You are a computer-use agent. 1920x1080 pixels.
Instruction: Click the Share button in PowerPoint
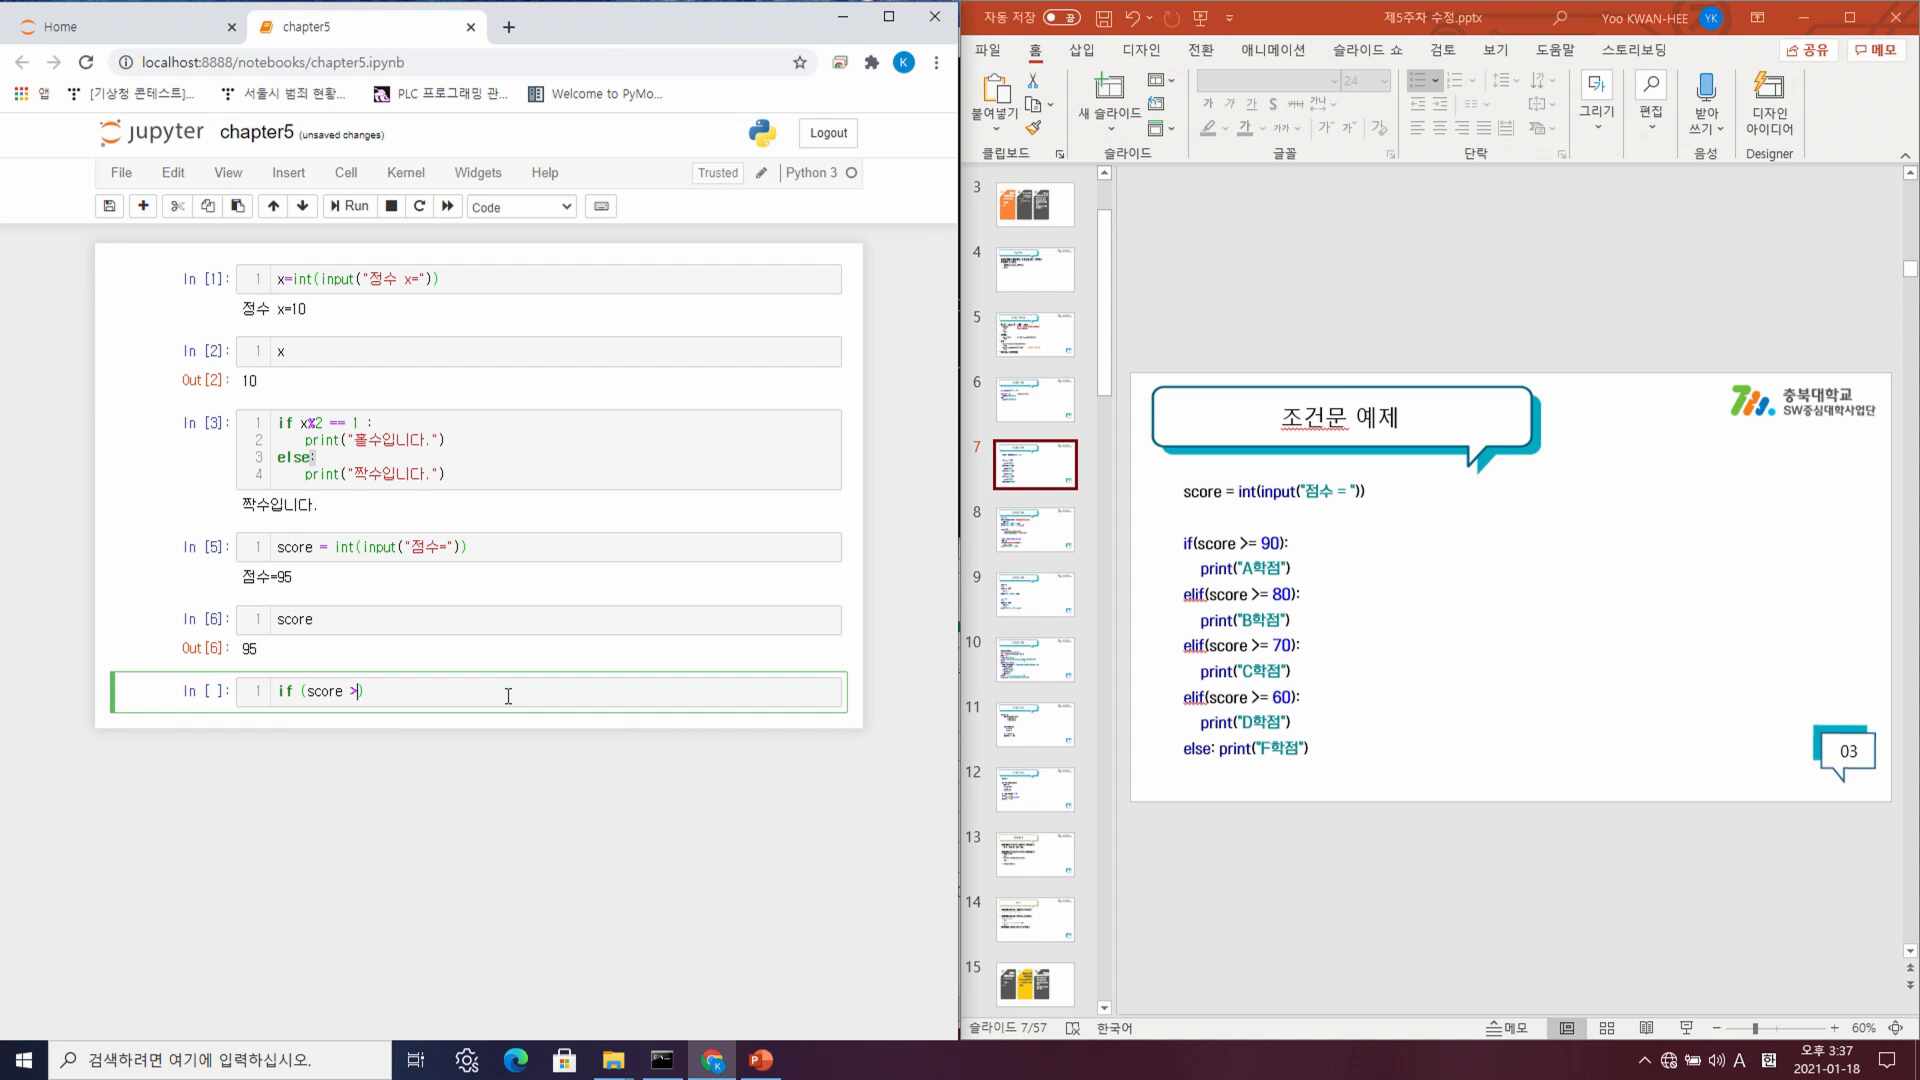tap(1808, 50)
